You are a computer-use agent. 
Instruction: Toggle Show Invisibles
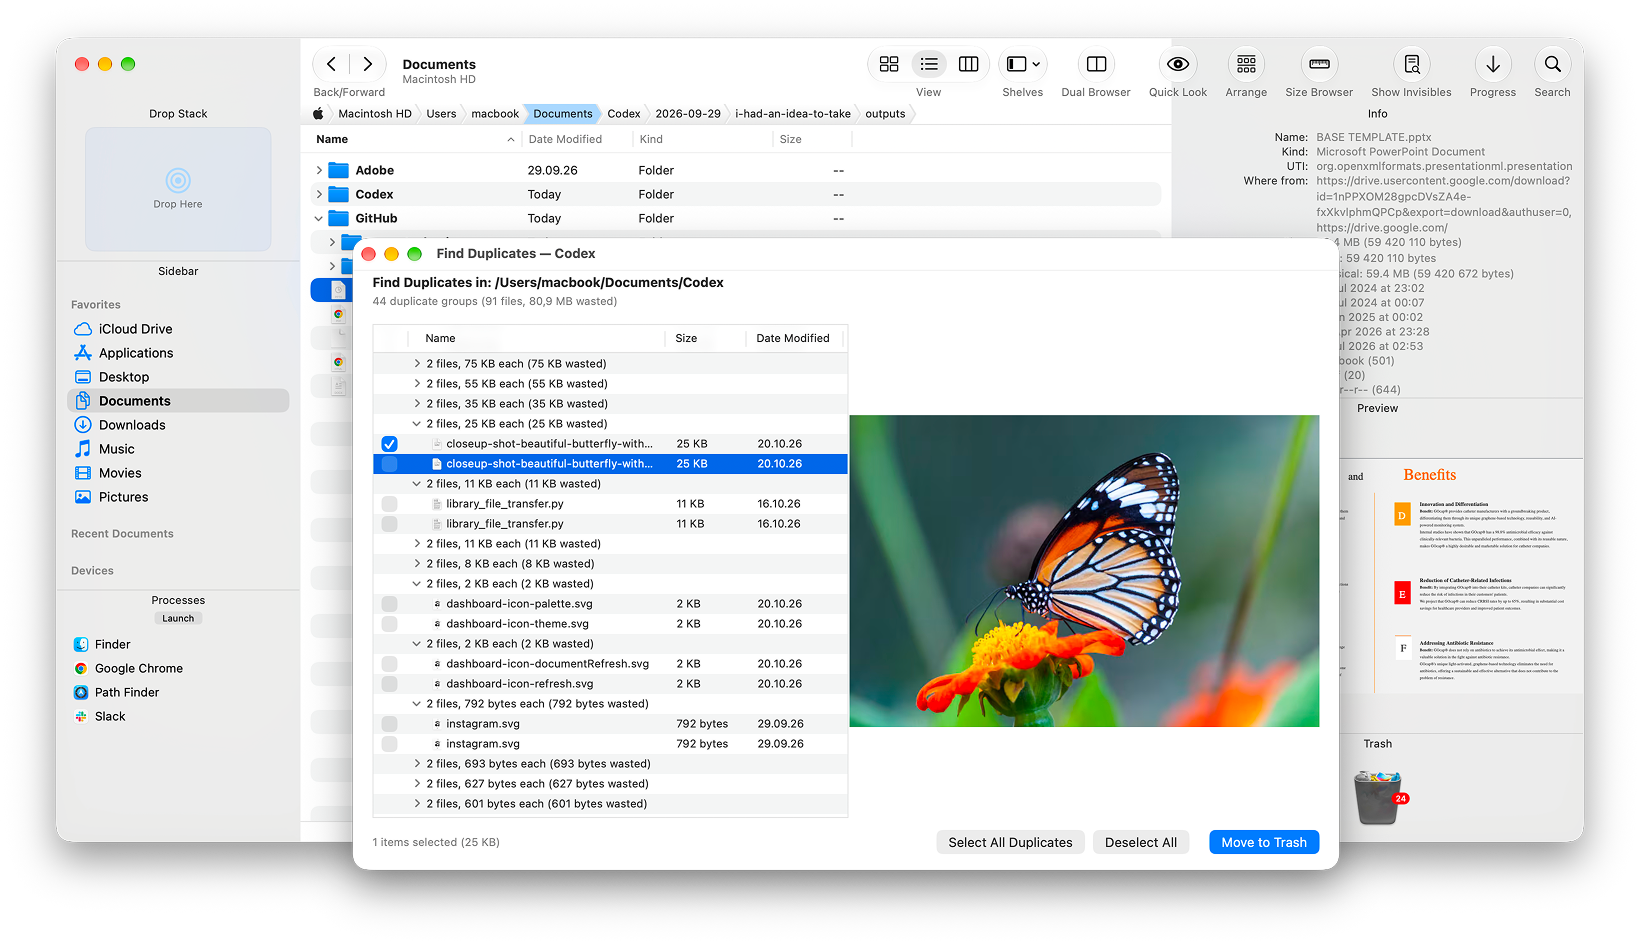click(1411, 64)
